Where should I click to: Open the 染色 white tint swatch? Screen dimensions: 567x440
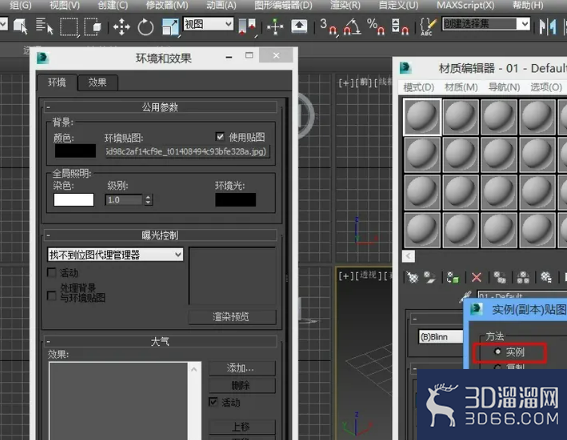(73, 200)
